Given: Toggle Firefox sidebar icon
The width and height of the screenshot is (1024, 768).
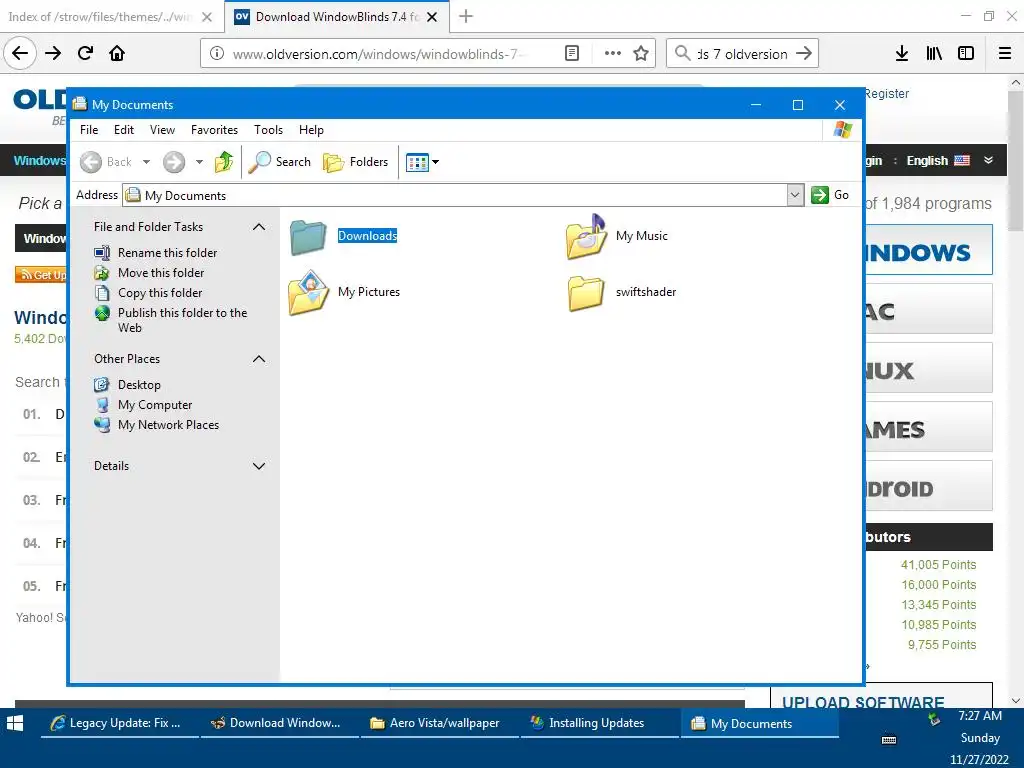Looking at the screenshot, I should pos(966,54).
